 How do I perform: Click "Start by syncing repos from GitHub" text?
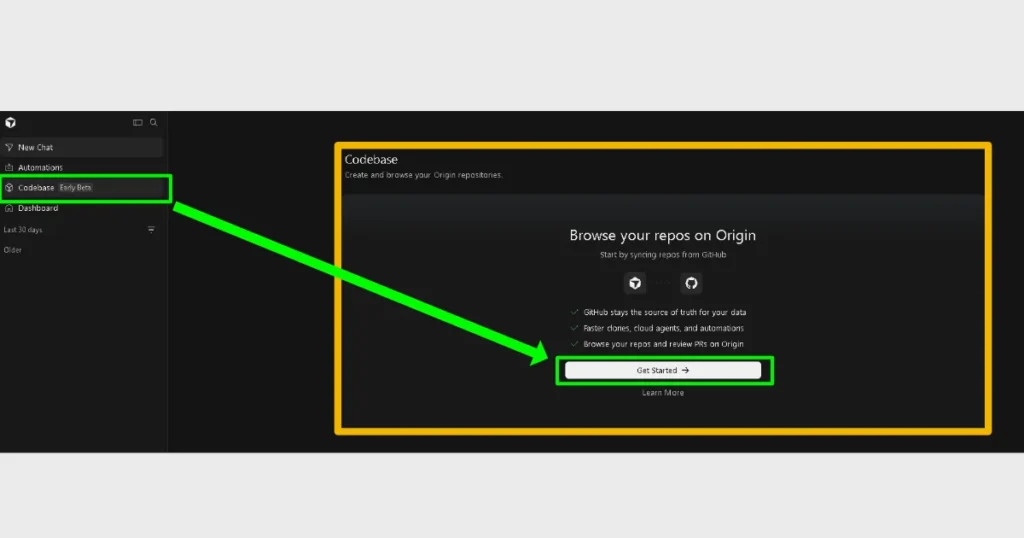(663, 255)
